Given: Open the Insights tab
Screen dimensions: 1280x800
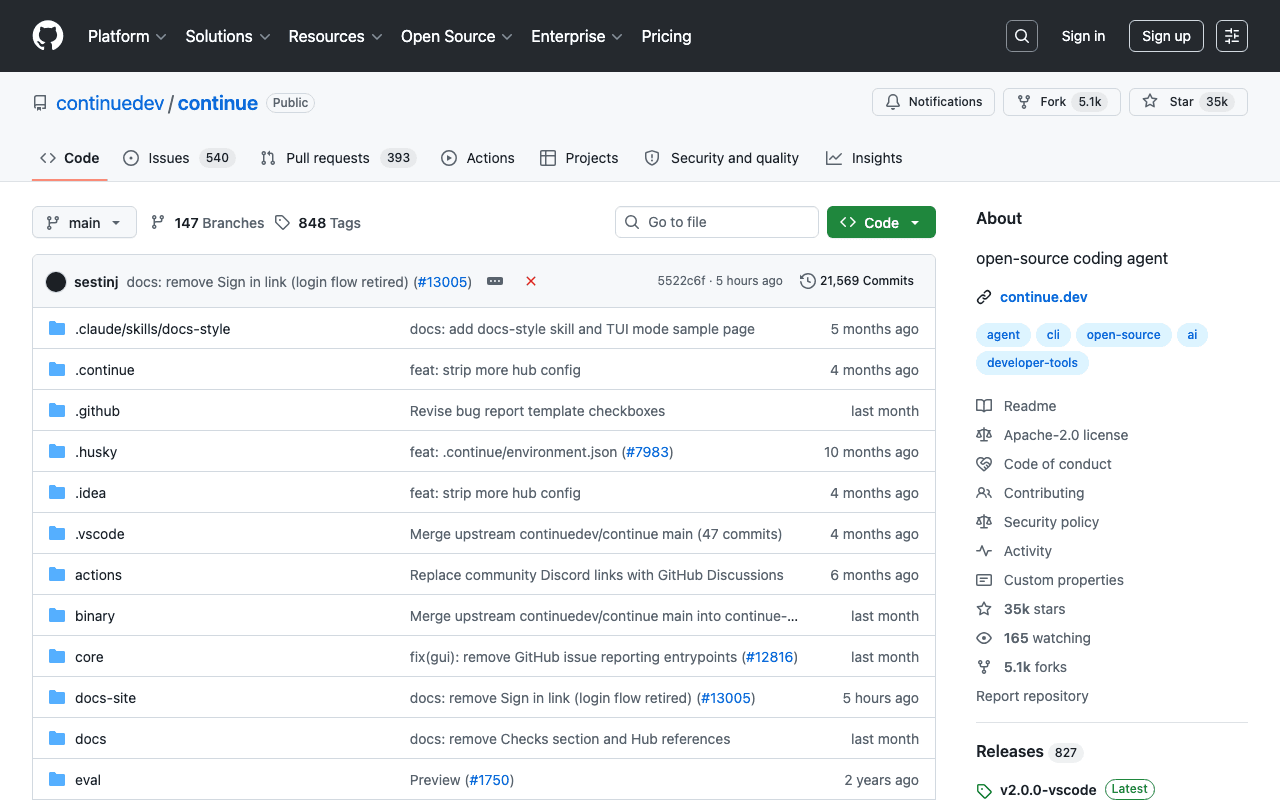Looking at the screenshot, I should pos(864,158).
